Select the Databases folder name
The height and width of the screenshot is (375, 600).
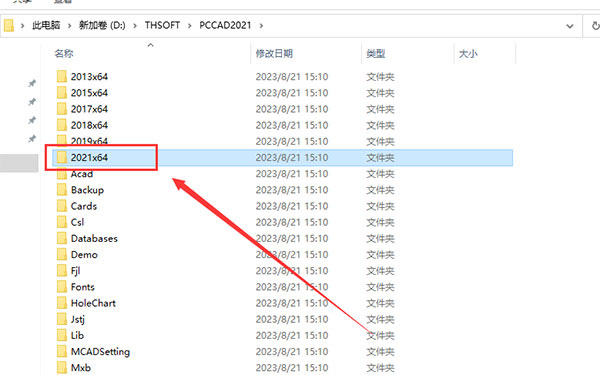point(94,238)
